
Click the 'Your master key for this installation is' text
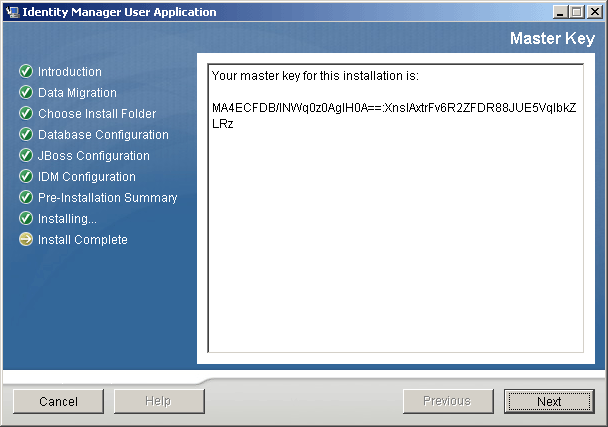[x=315, y=76]
